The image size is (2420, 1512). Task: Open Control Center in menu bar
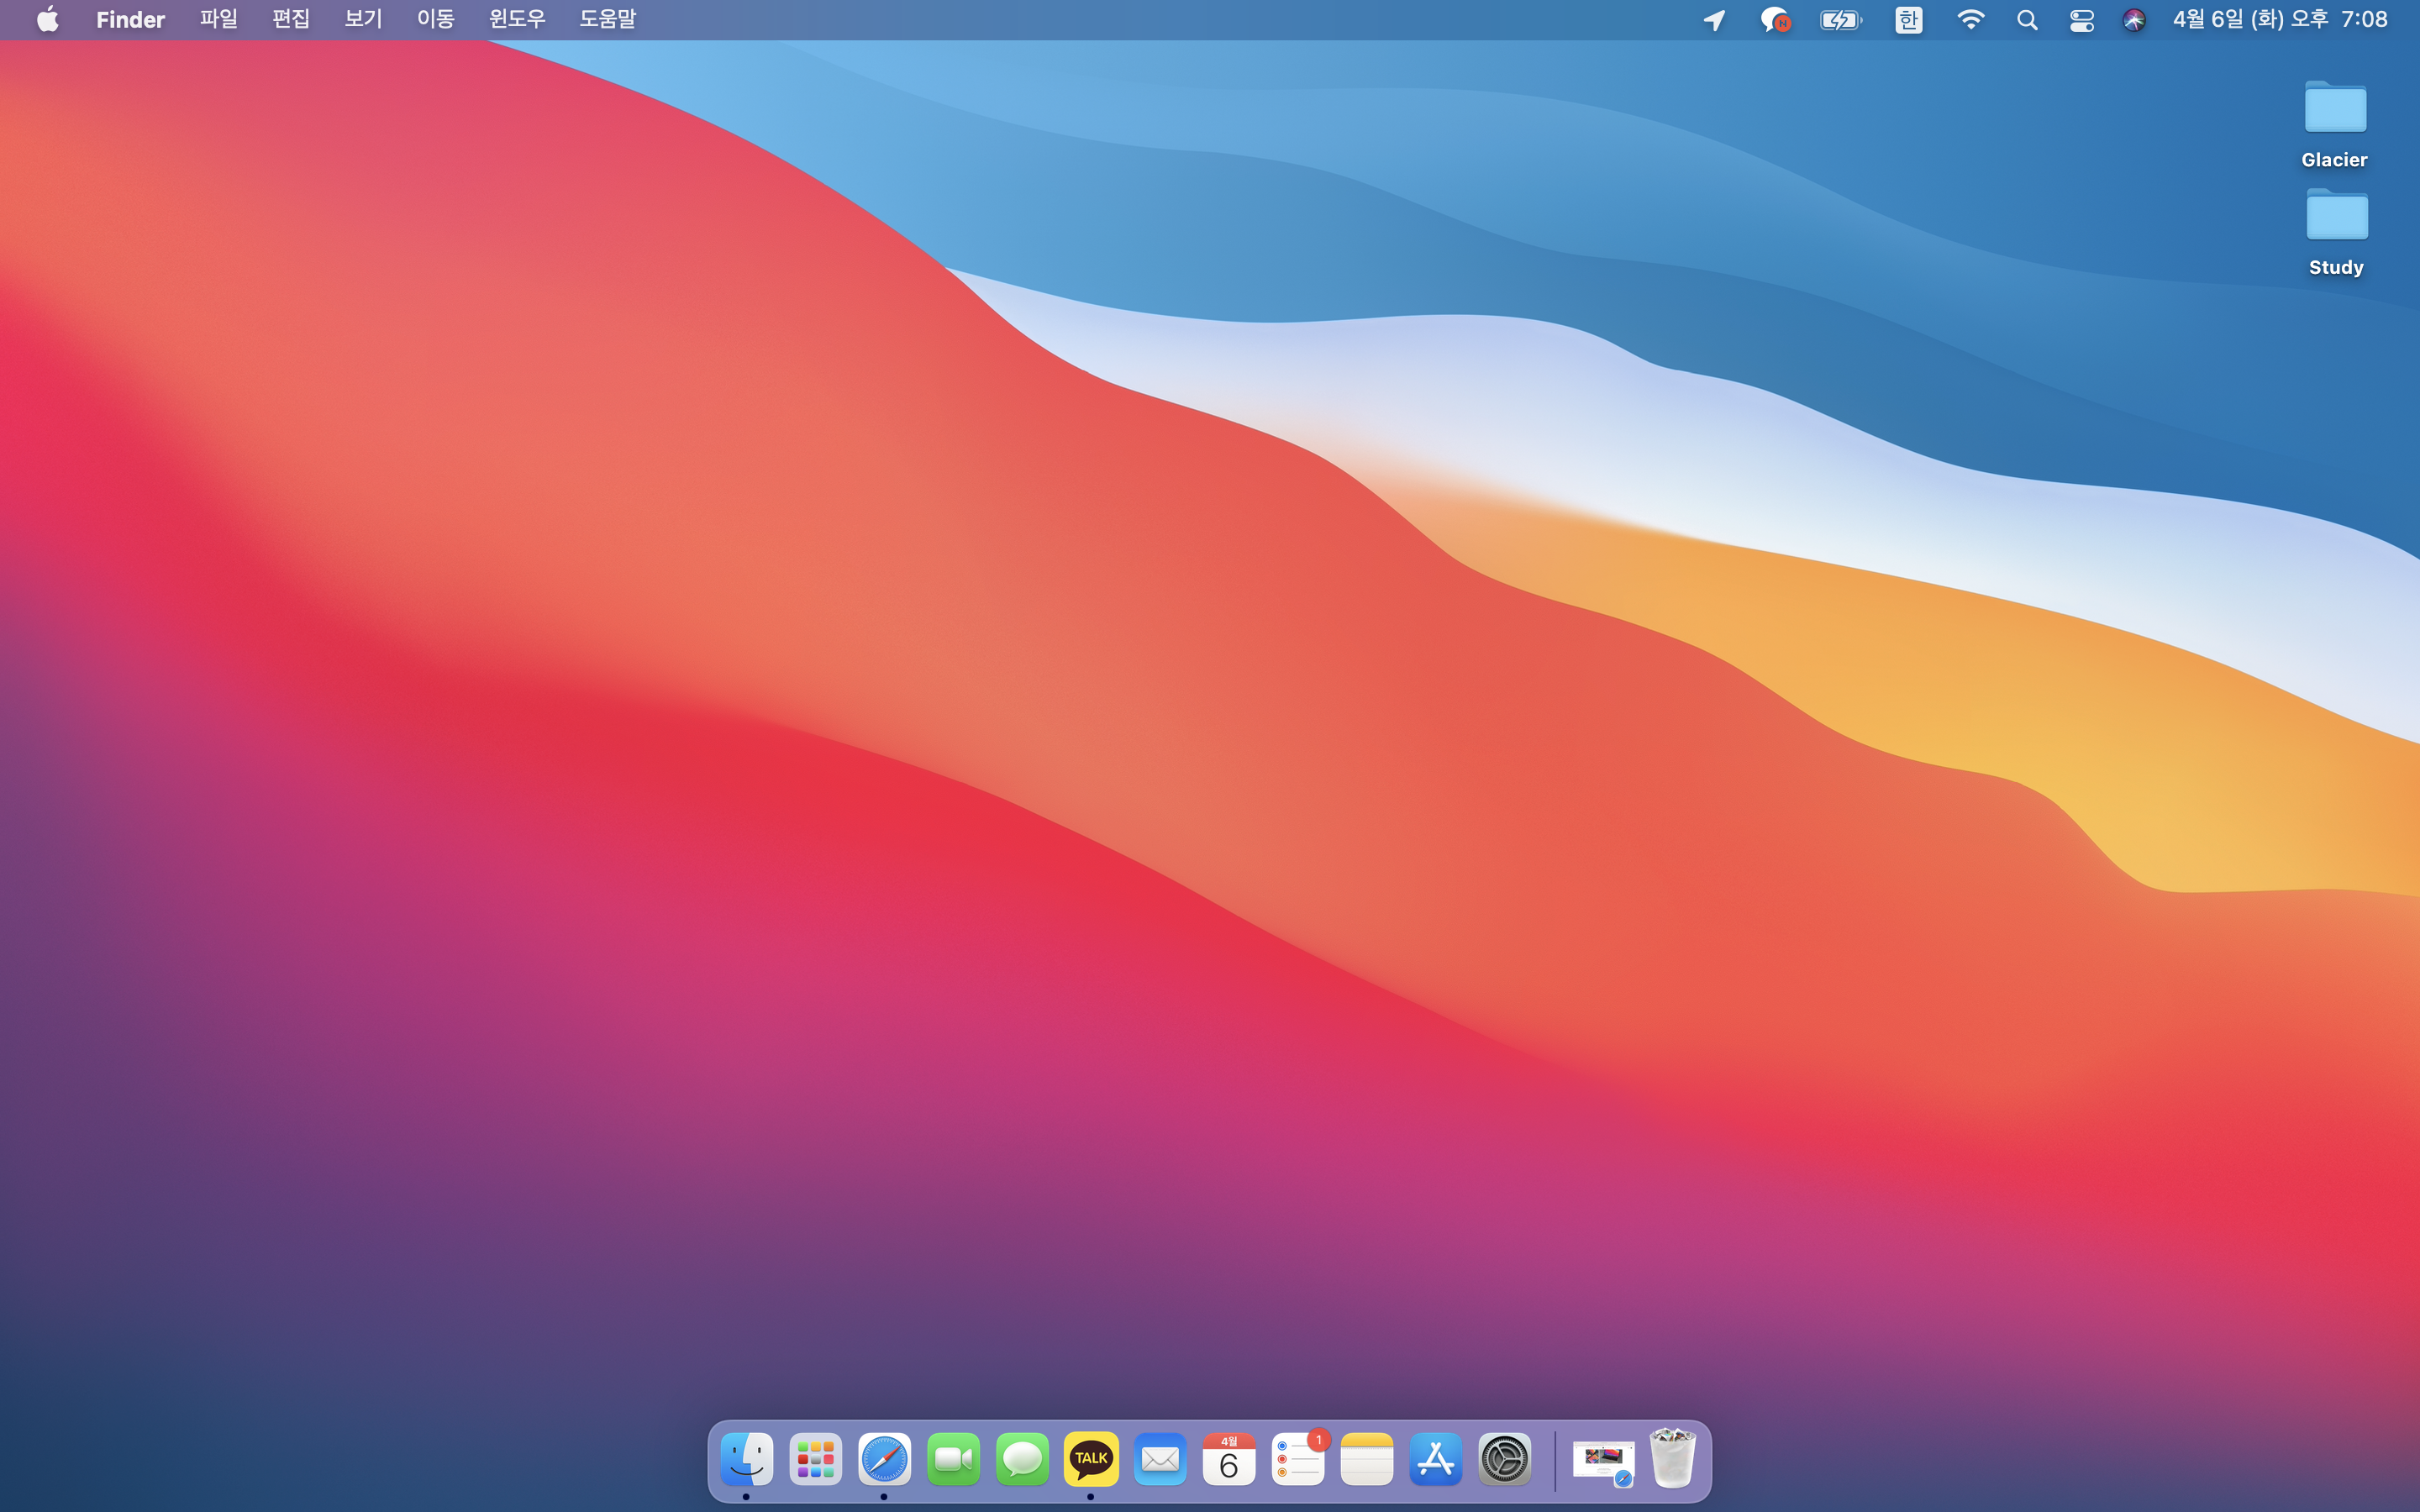point(2082,20)
